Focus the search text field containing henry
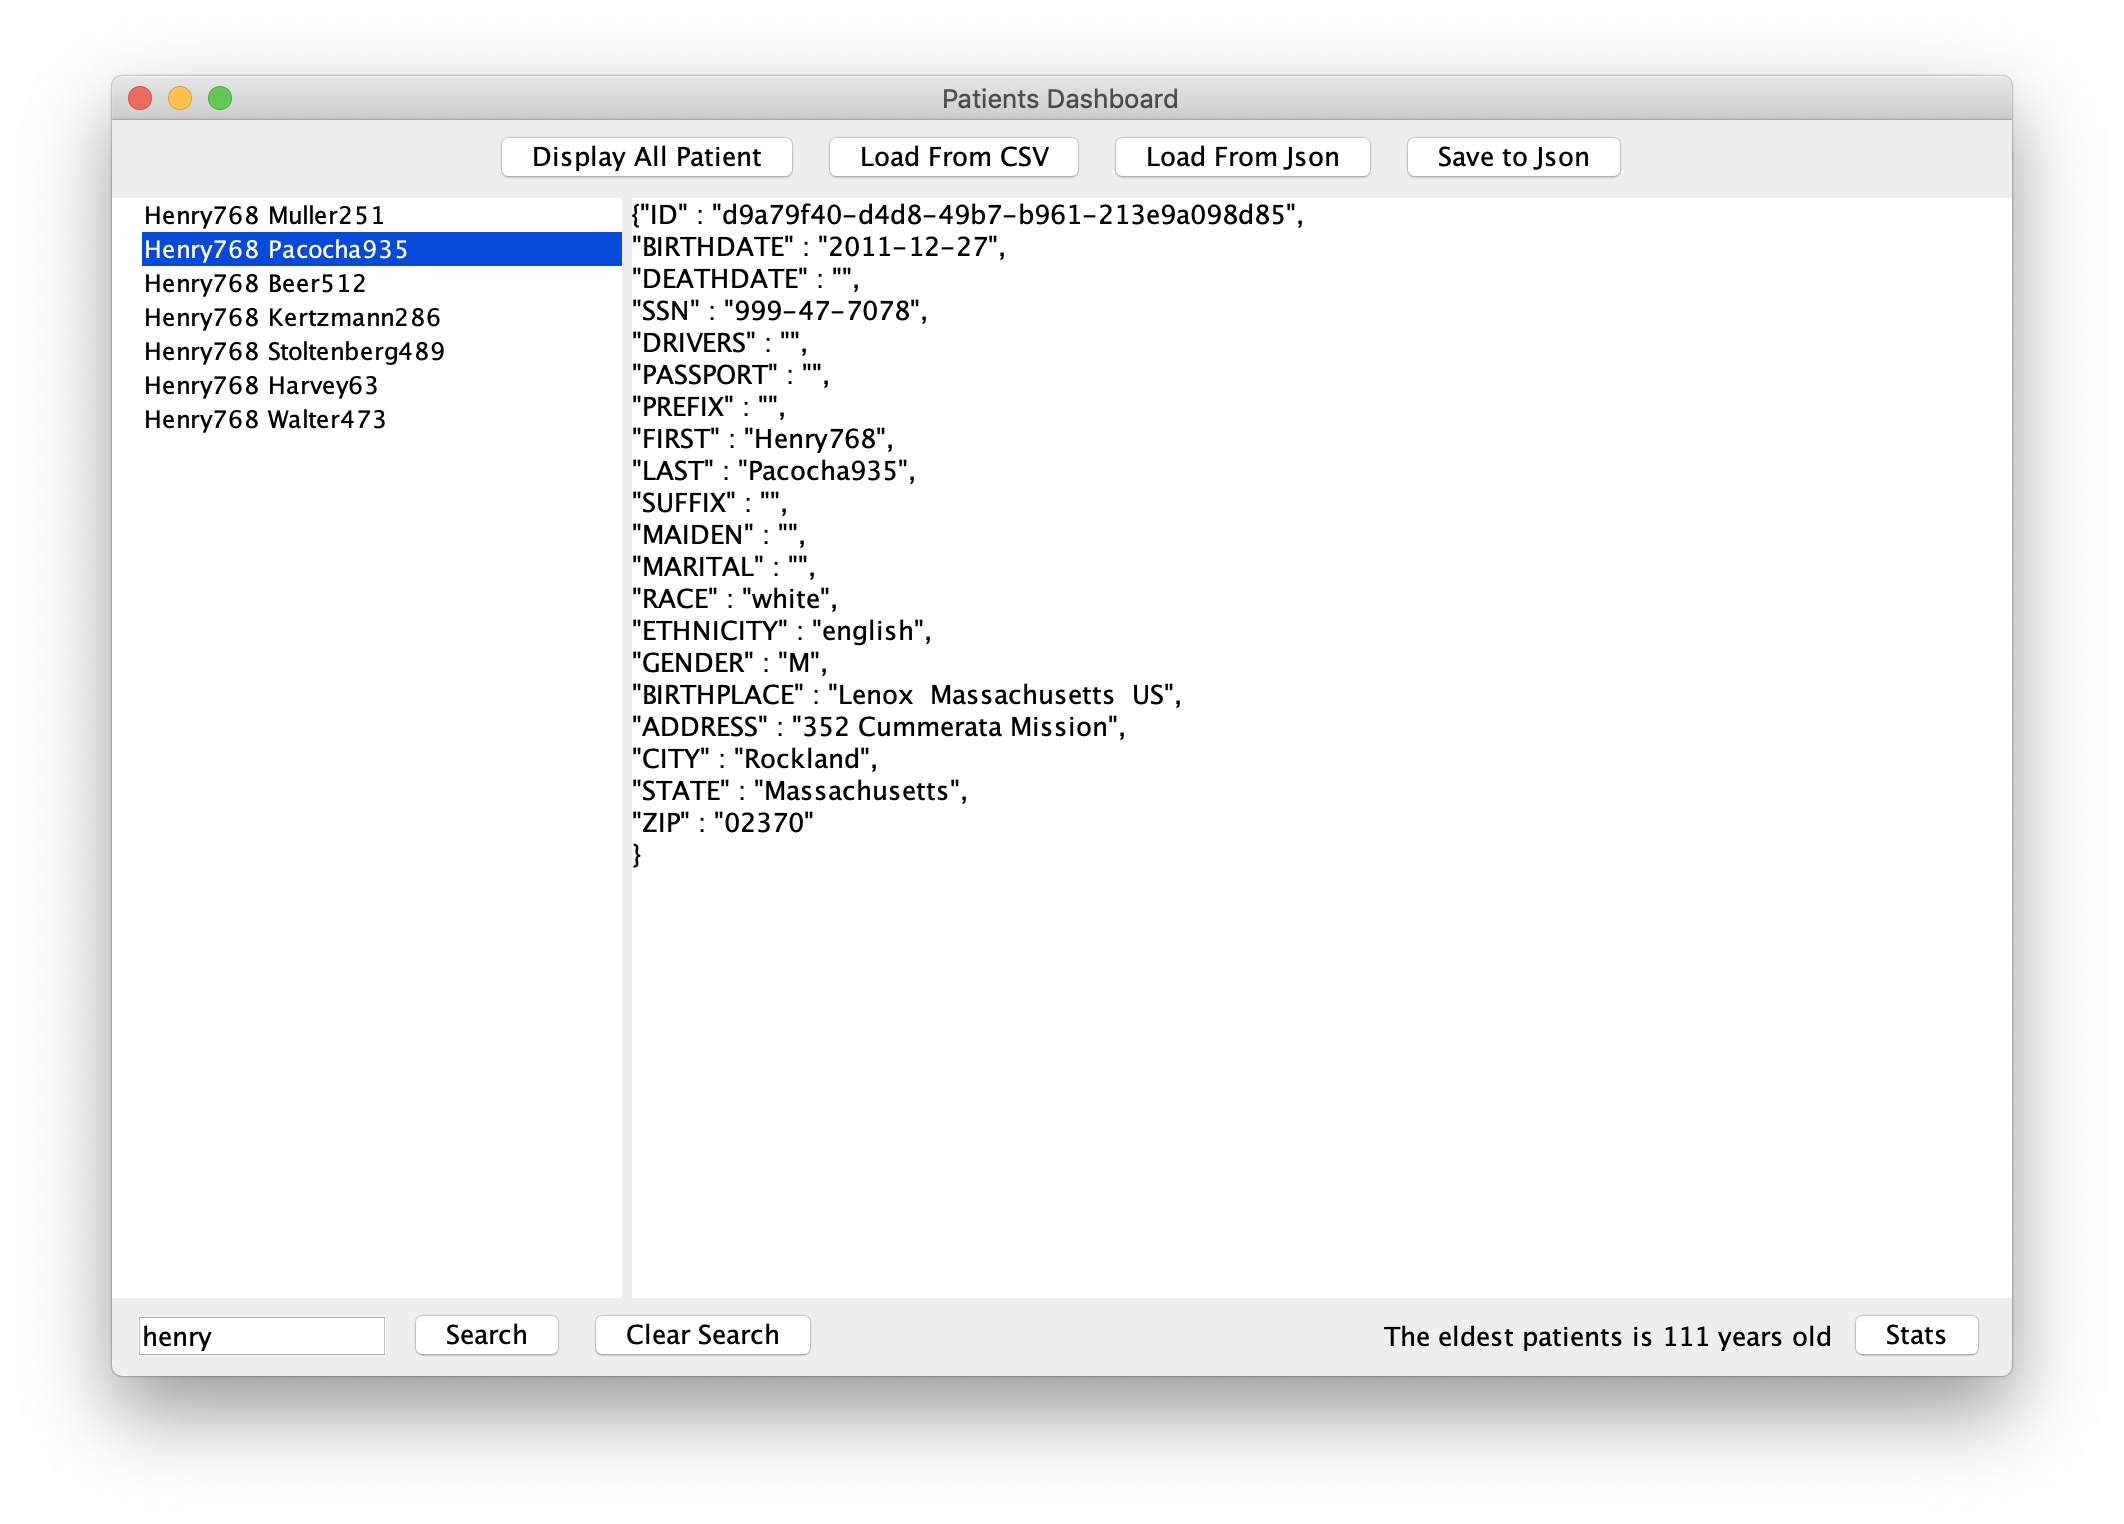The width and height of the screenshot is (2124, 1524). (x=261, y=1336)
